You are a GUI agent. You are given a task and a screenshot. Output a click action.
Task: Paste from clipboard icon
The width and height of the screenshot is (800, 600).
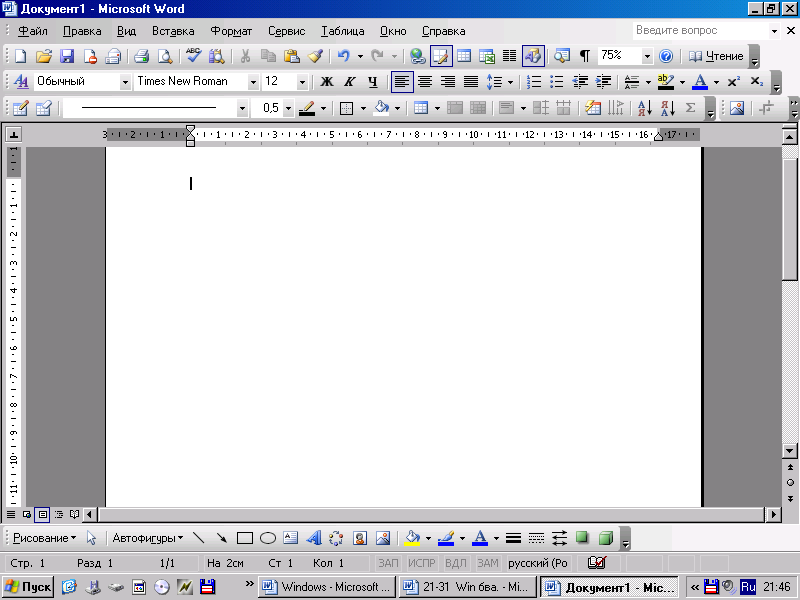pos(291,56)
